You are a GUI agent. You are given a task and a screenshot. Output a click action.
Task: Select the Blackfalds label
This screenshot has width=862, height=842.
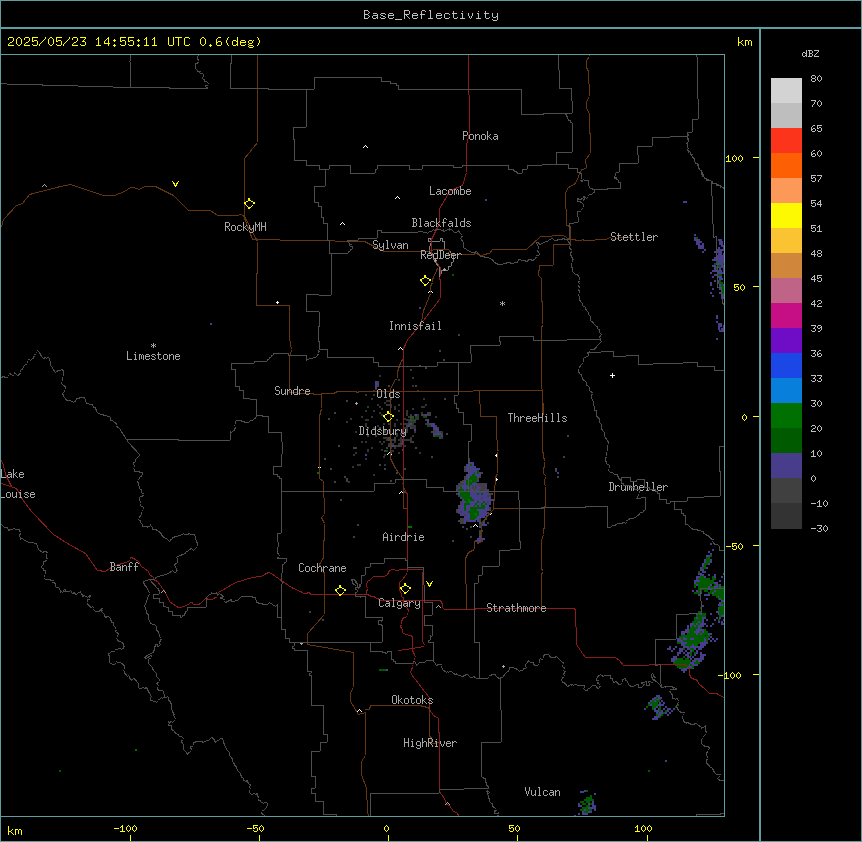(x=441, y=223)
